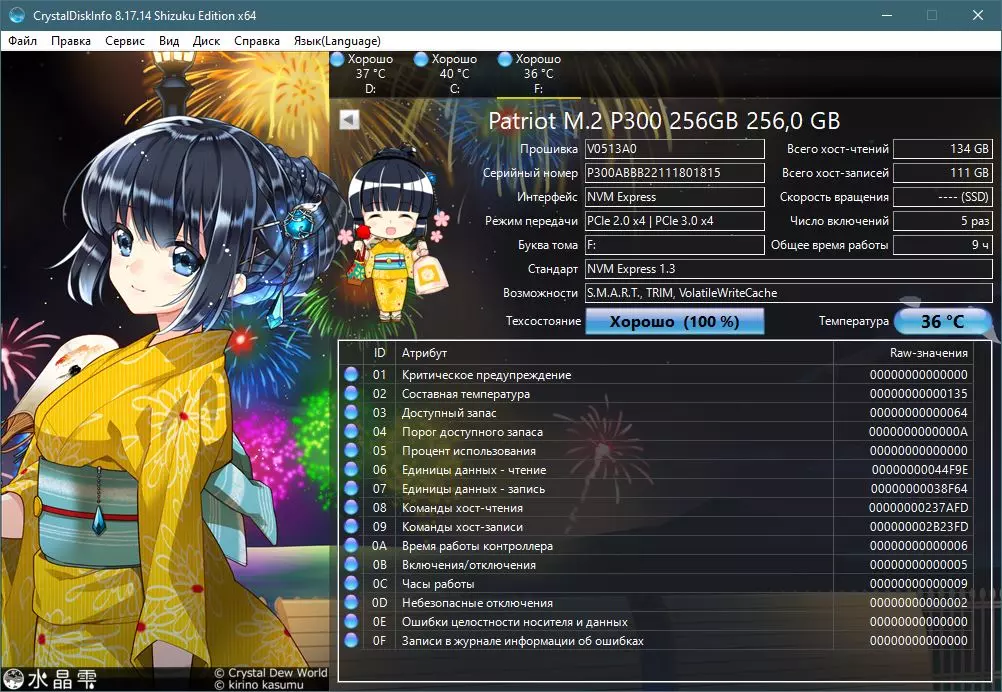Click the chibi Shizuku character image
1002x692 pixels.
click(396, 235)
